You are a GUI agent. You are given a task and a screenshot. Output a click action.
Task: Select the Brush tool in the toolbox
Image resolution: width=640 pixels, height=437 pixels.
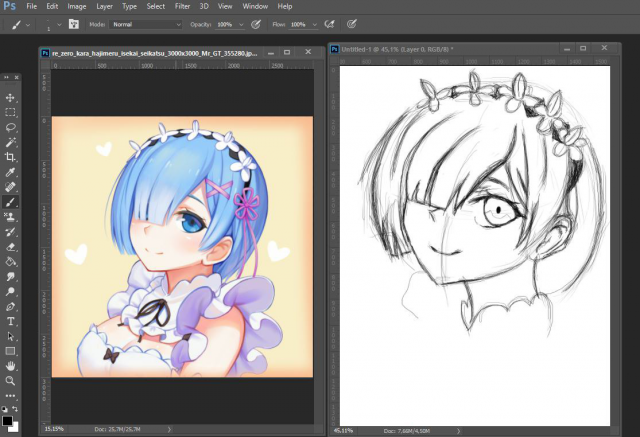pos(10,202)
